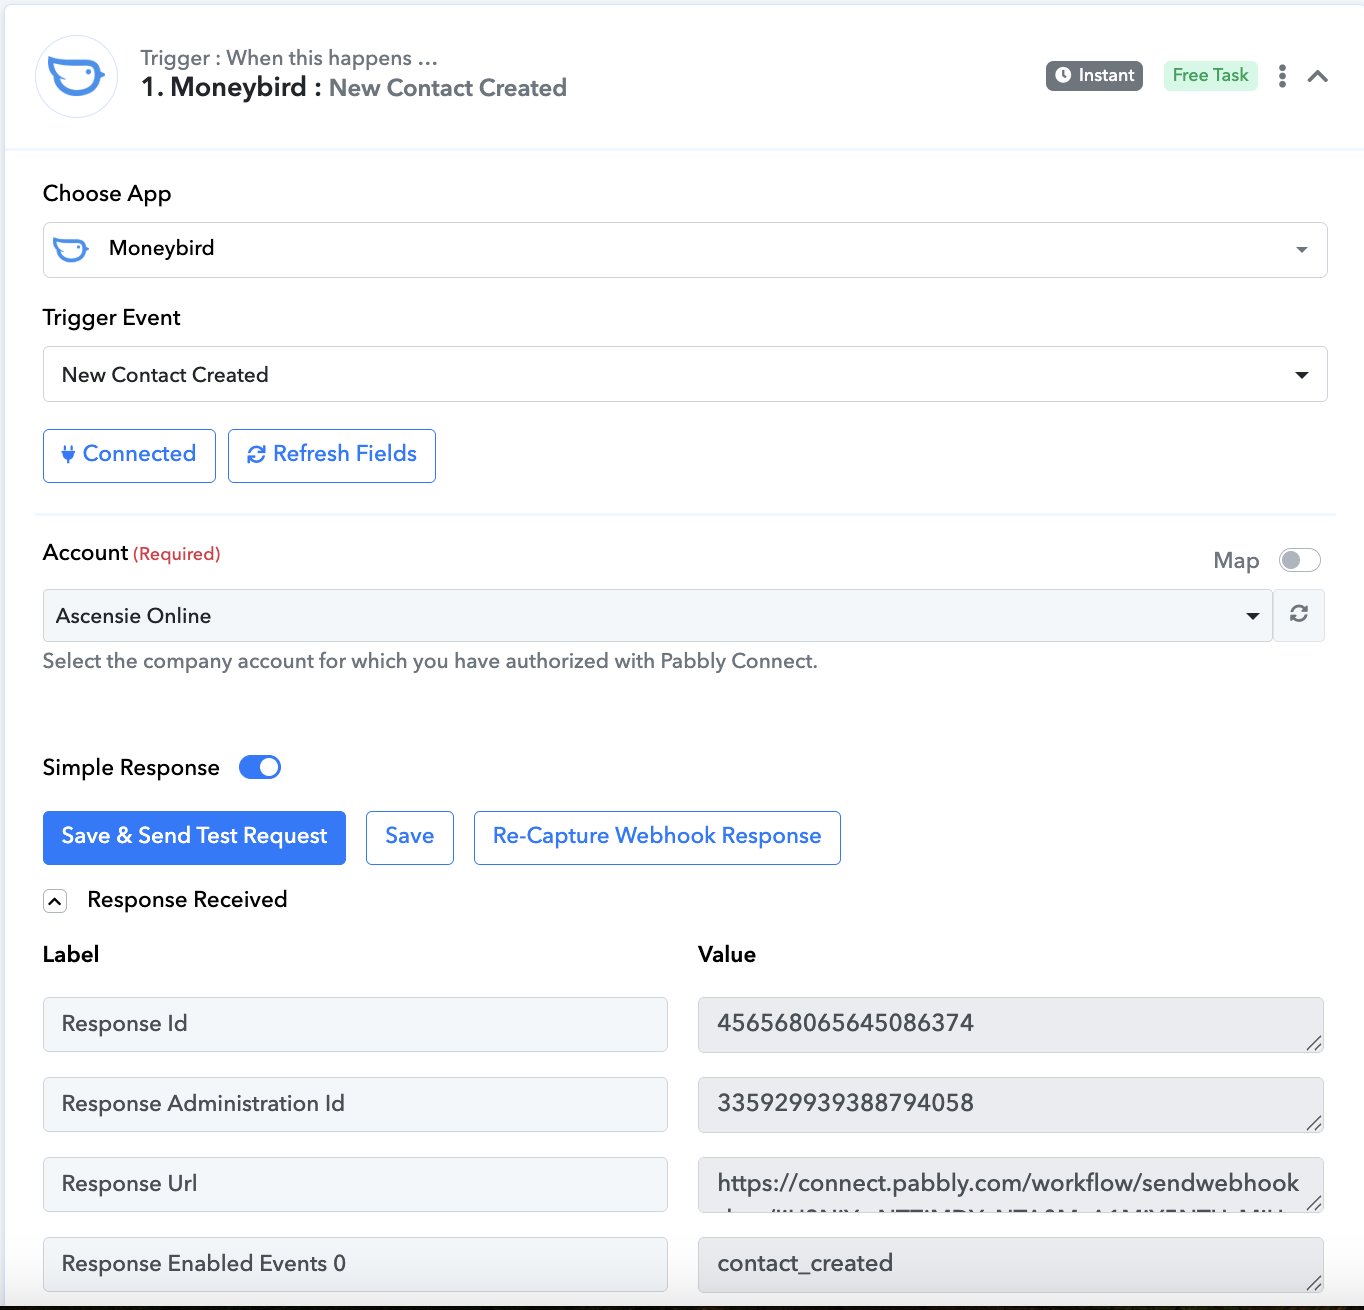Click the Moneybird logo in trigger header
This screenshot has height=1310, width=1364.
click(x=76, y=76)
